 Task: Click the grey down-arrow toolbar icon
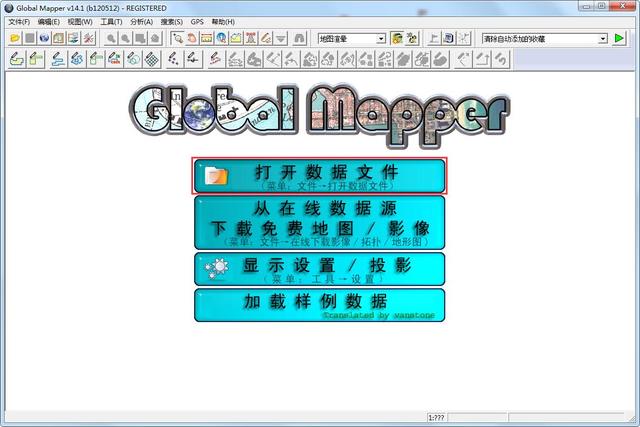(280, 38)
